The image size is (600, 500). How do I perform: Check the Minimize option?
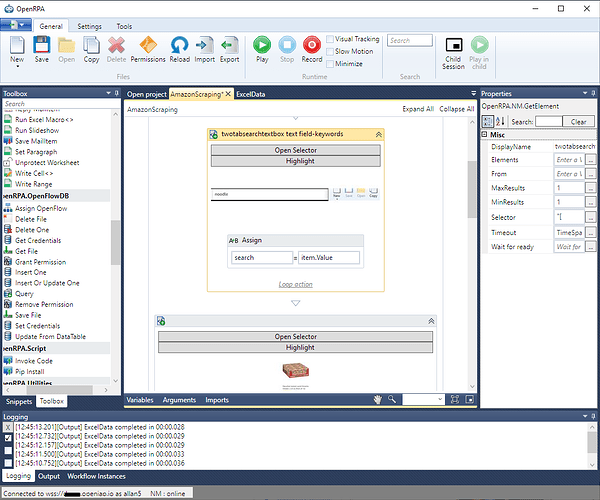(330, 64)
